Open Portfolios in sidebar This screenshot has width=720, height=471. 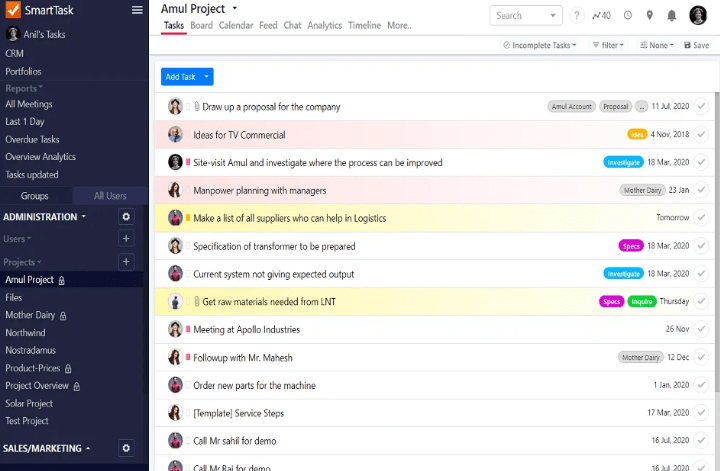tap(23, 71)
